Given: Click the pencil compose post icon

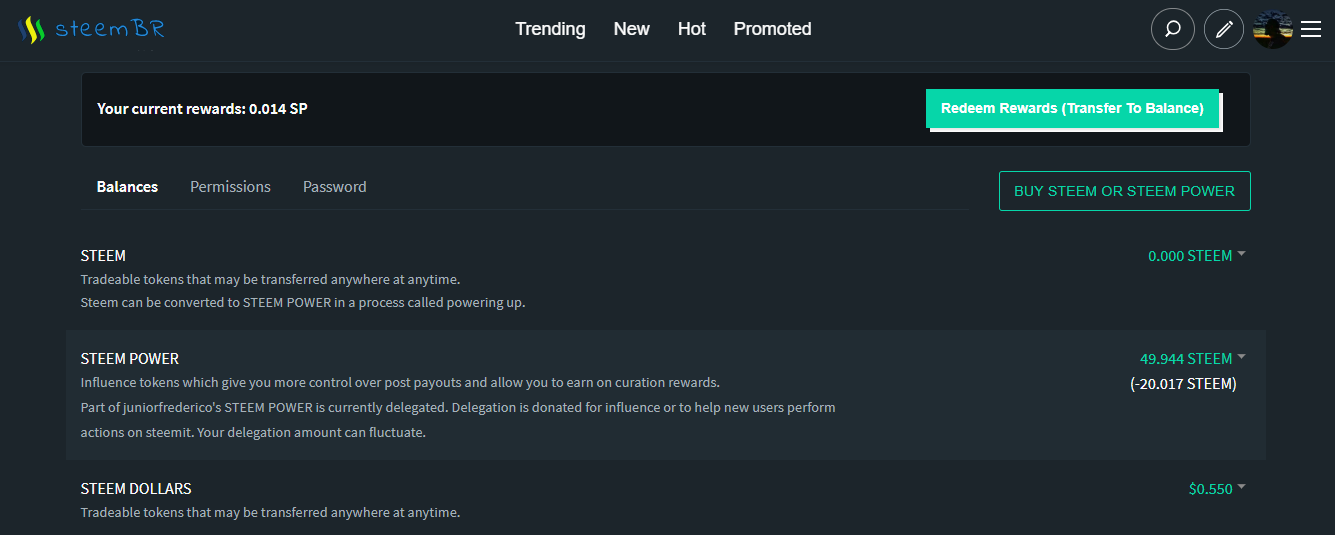Looking at the screenshot, I should [1224, 29].
